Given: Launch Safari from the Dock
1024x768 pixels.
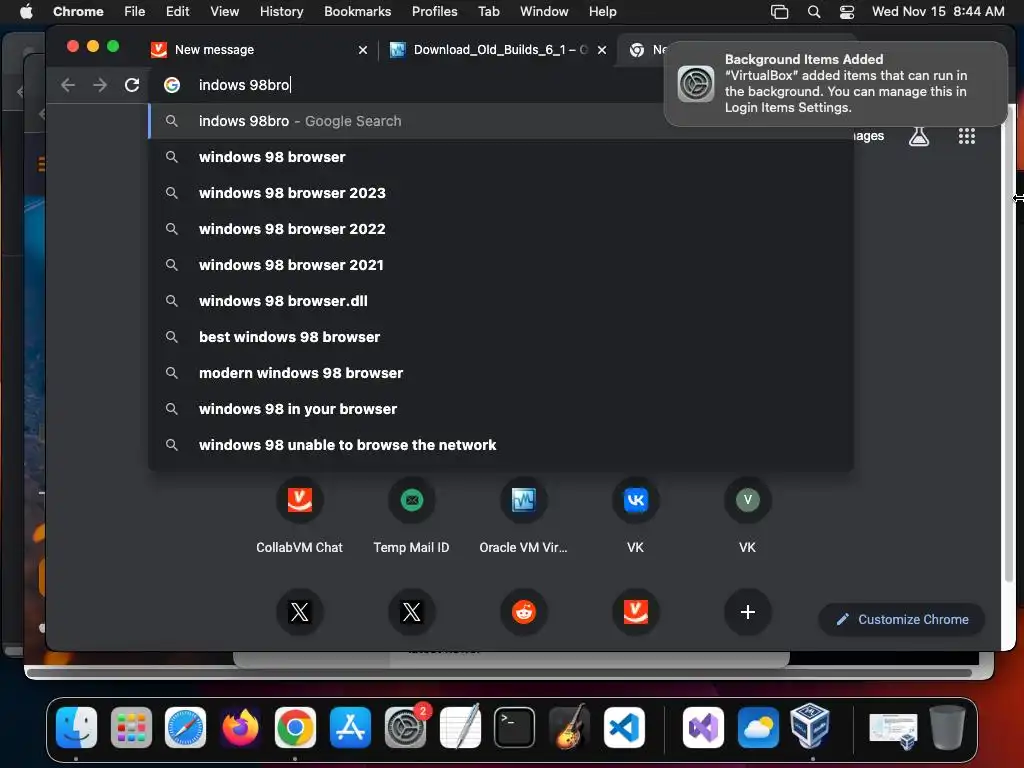Looking at the screenshot, I should (x=185, y=727).
